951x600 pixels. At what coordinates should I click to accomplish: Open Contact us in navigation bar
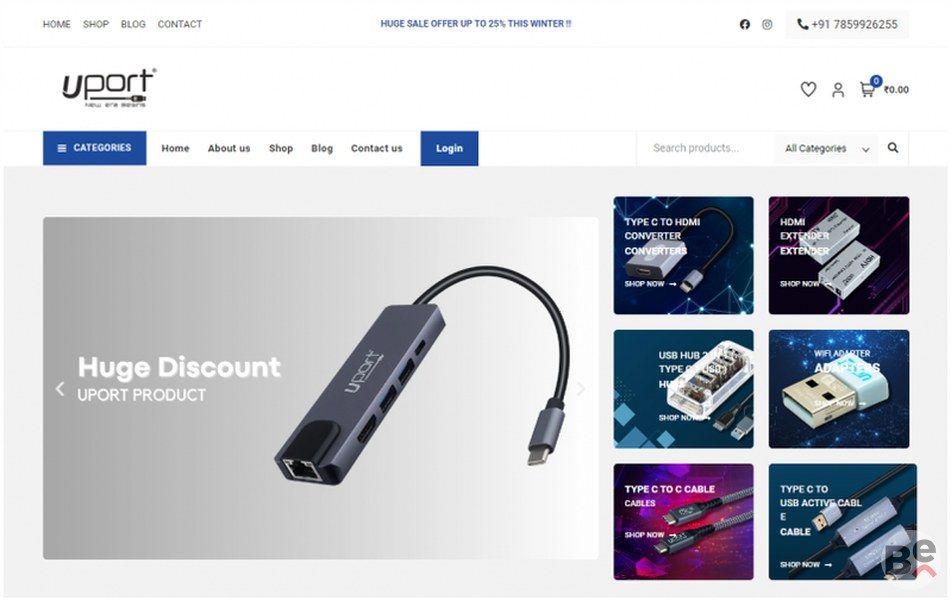(x=376, y=148)
